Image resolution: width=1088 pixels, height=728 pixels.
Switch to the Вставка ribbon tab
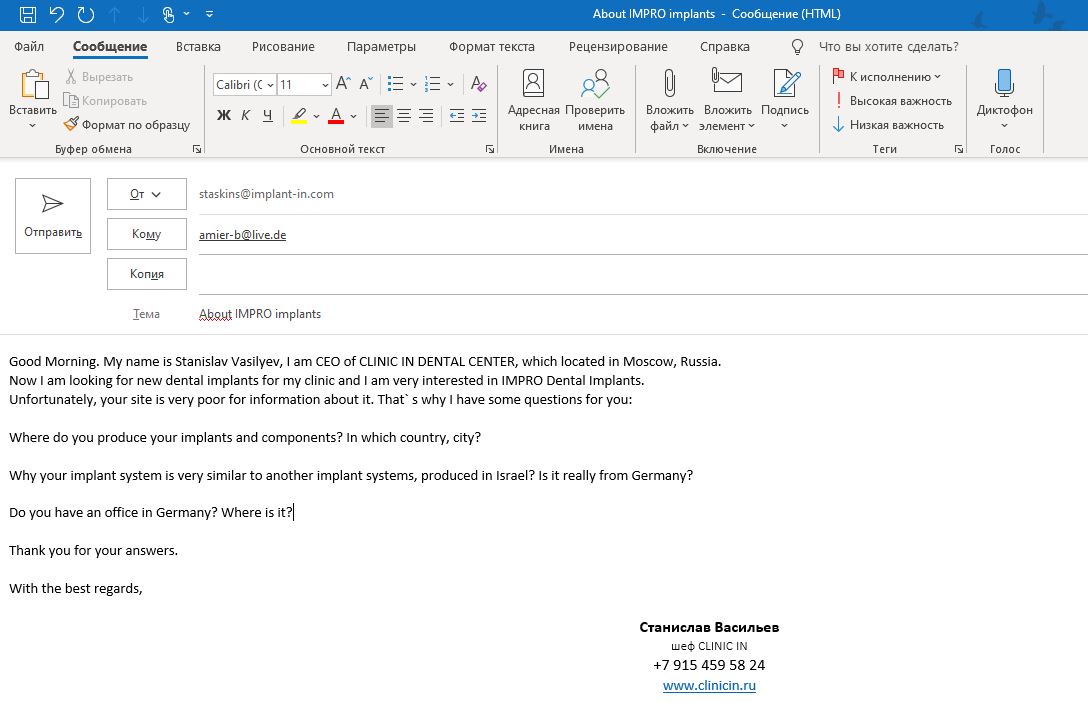pyautogui.click(x=198, y=46)
